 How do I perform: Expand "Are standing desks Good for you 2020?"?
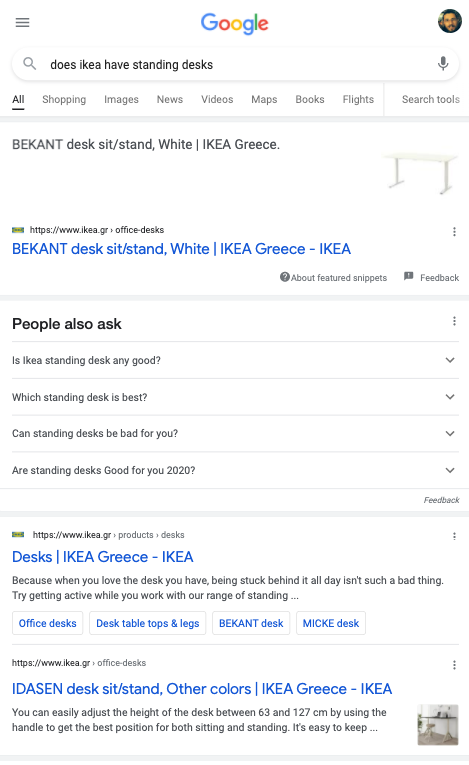(x=235, y=470)
